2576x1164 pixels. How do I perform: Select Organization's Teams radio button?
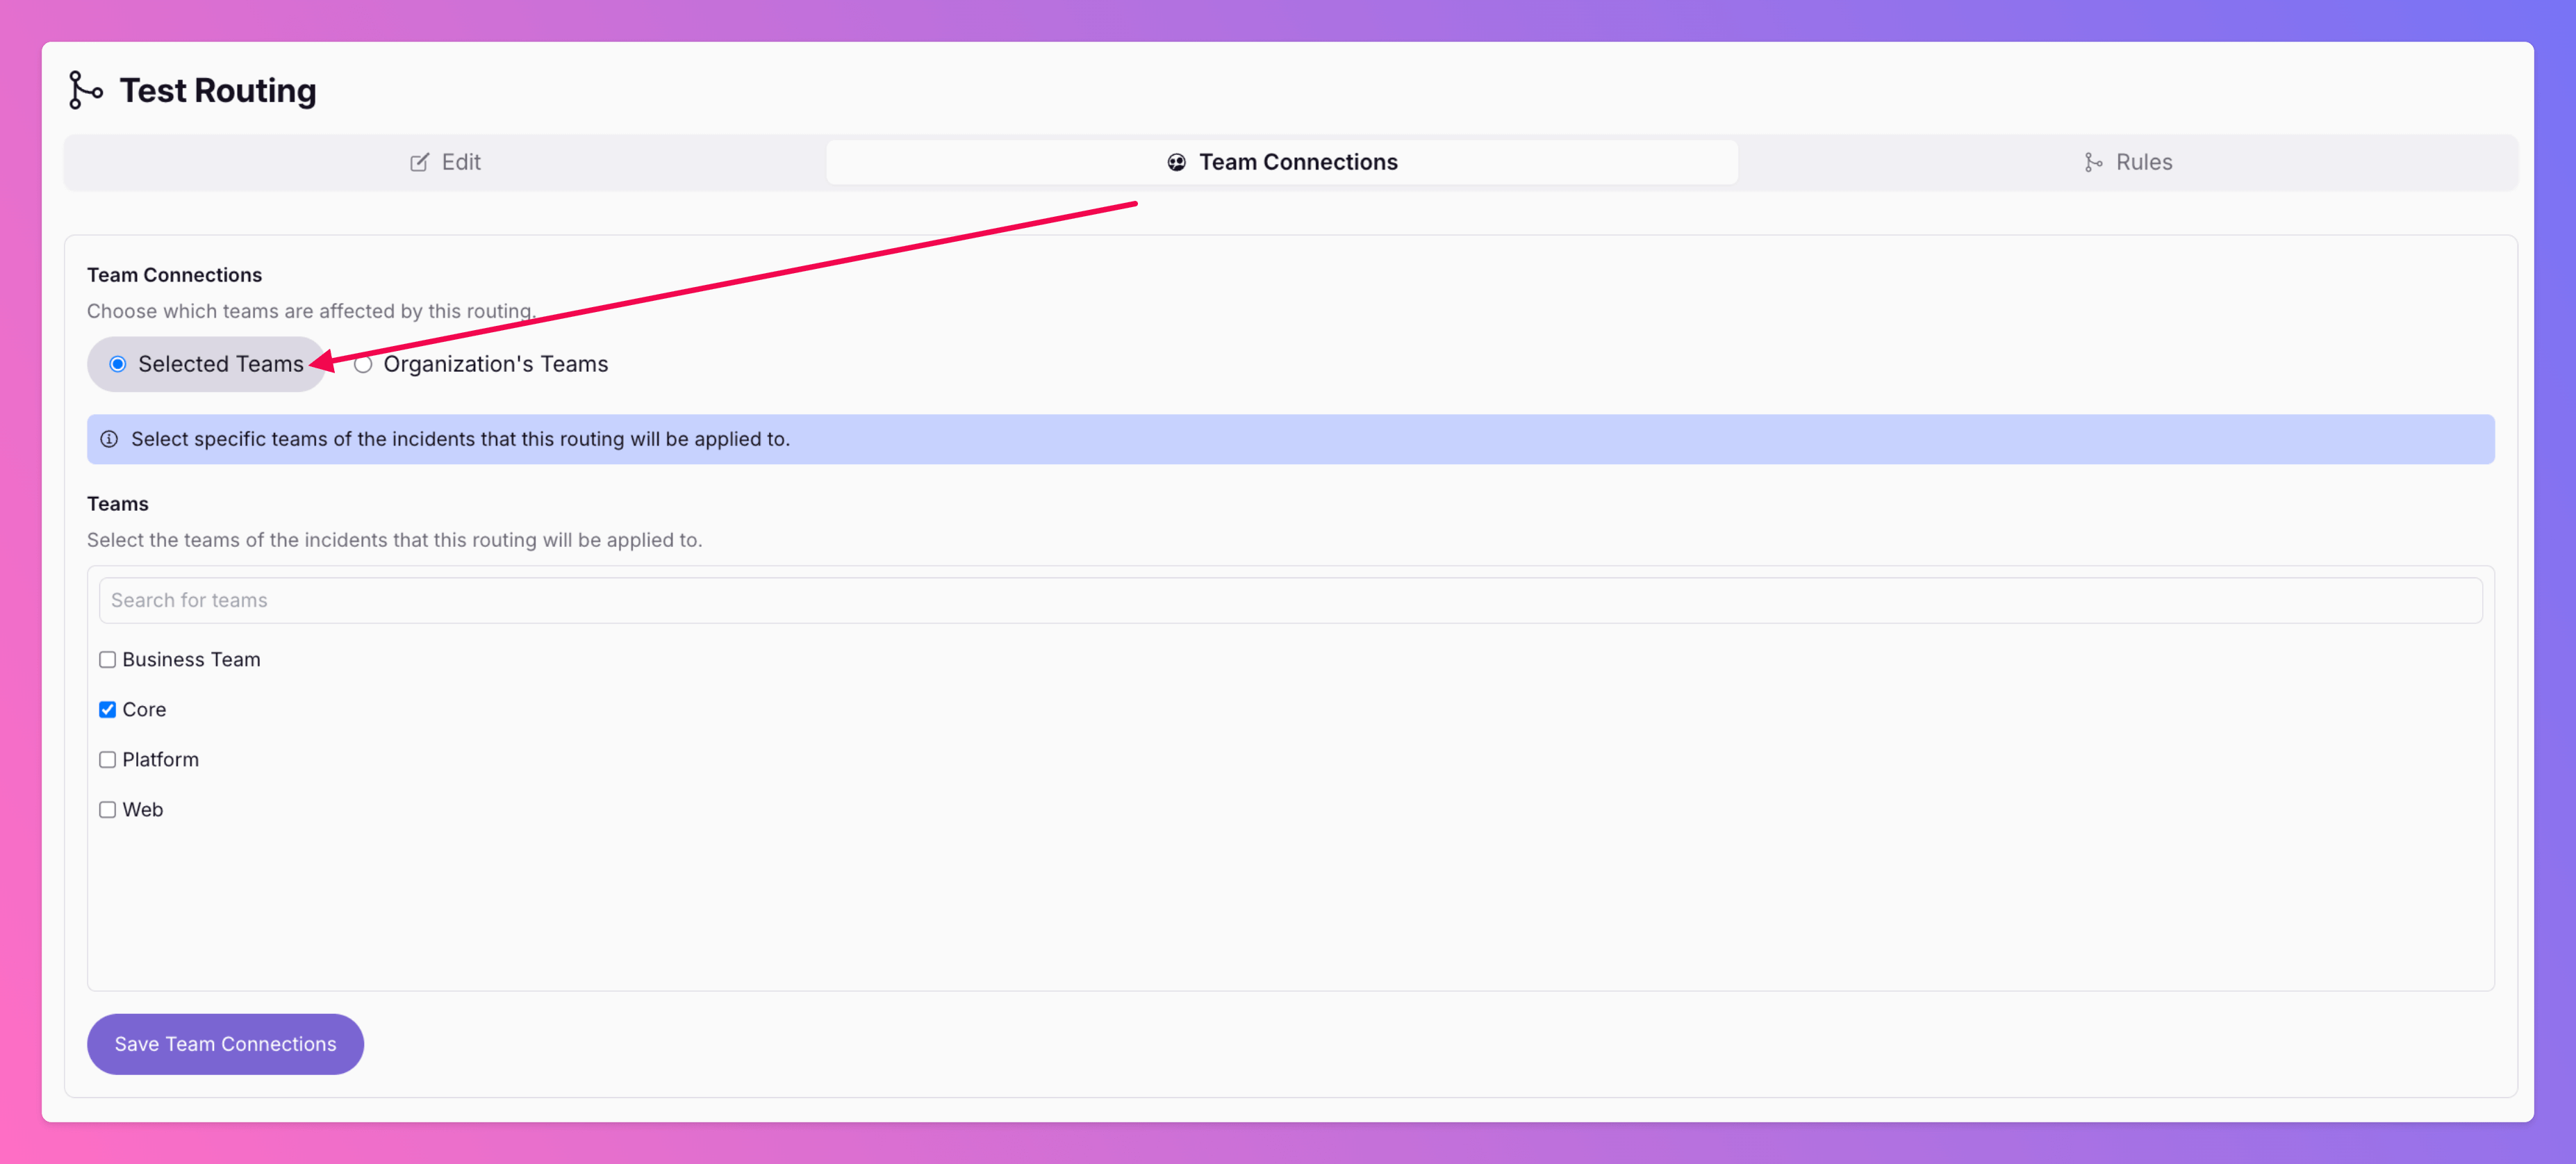tap(363, 364)
